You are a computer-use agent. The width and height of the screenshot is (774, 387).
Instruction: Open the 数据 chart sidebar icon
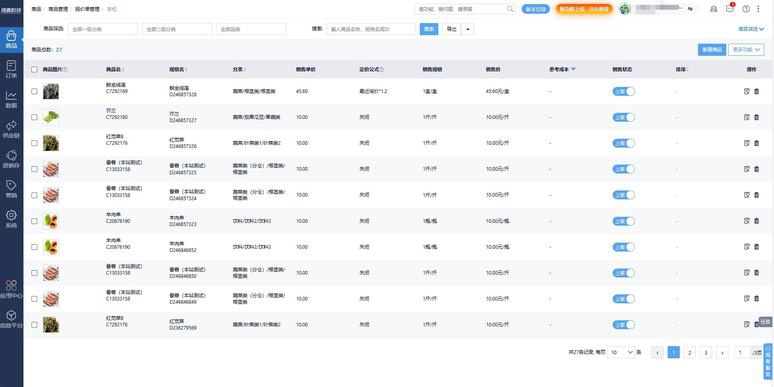pyautogui.click(x=11, y=99)
